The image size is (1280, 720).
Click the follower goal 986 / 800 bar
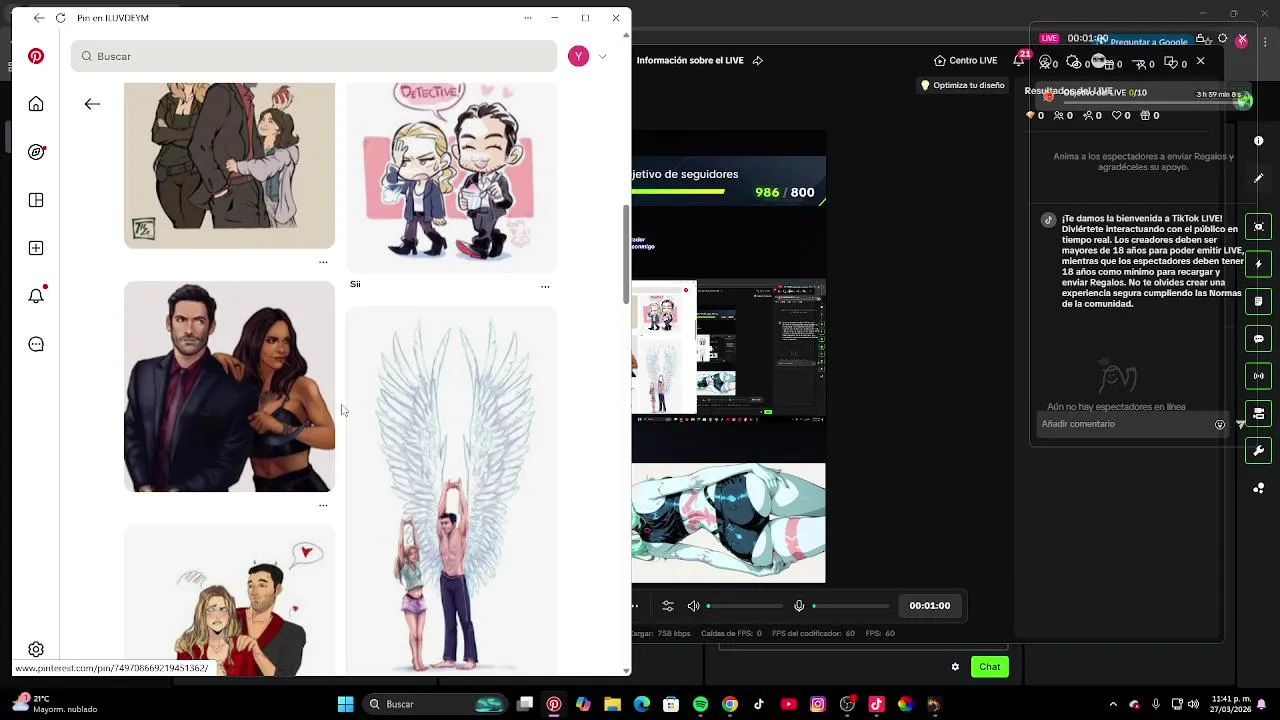tap(729, 192)
